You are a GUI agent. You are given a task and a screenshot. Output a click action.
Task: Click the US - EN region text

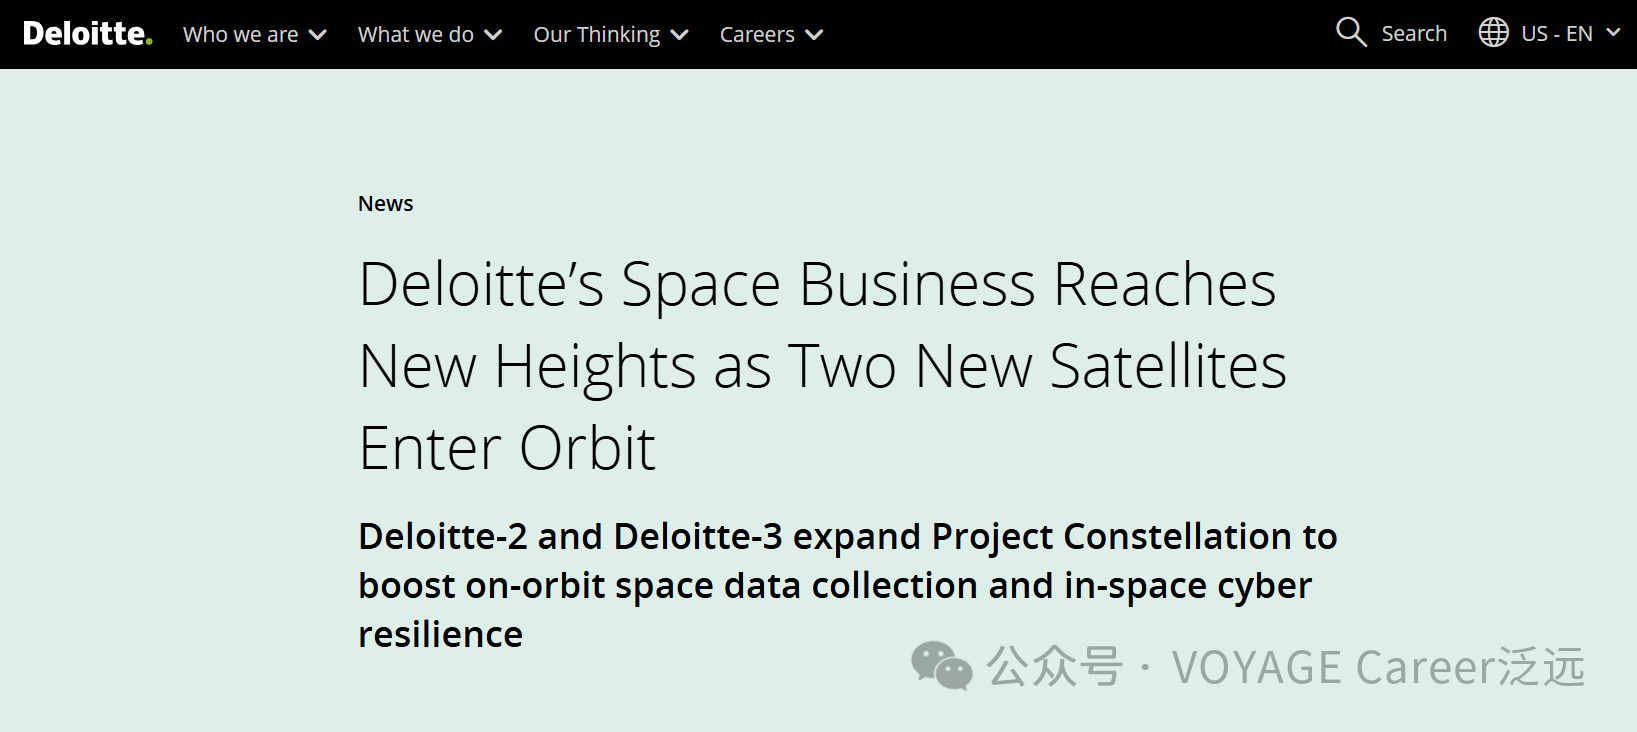1556,34
